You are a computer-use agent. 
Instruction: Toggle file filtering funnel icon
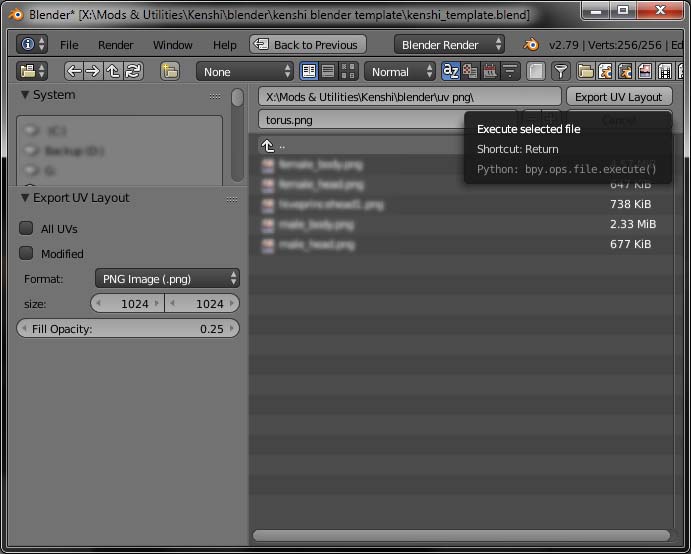tap(561, 71)
